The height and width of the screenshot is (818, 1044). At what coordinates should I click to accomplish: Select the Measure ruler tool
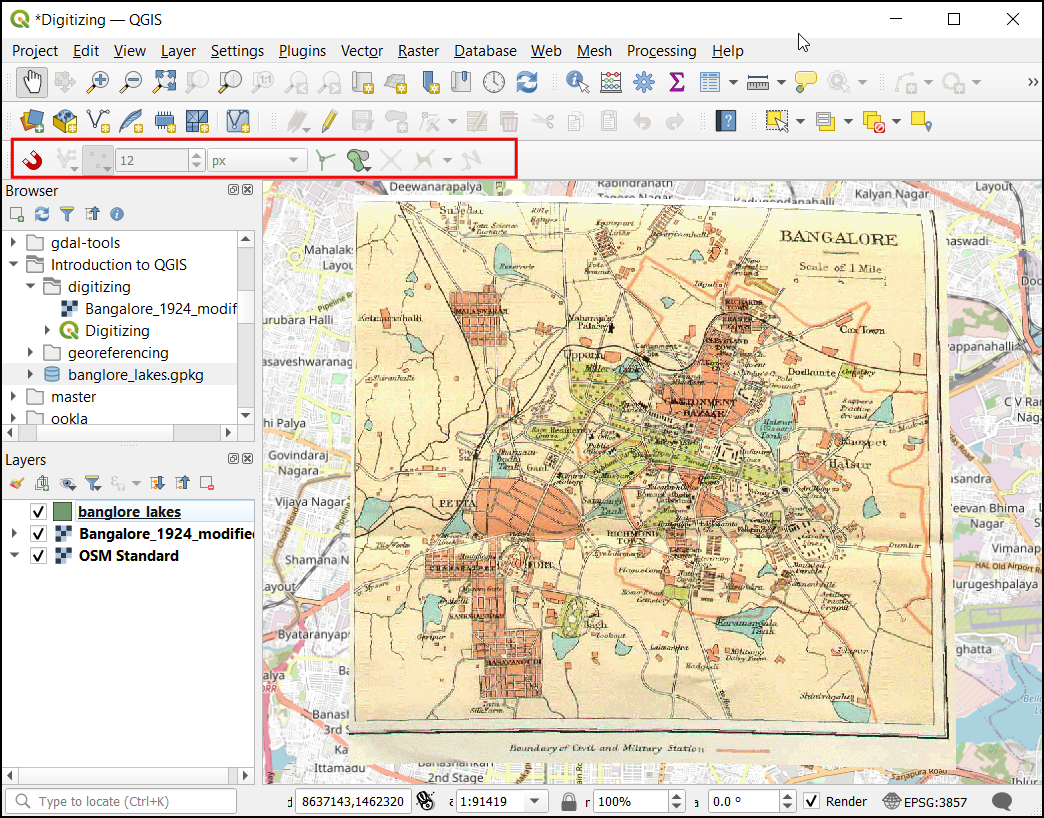(x=758, y=83)
